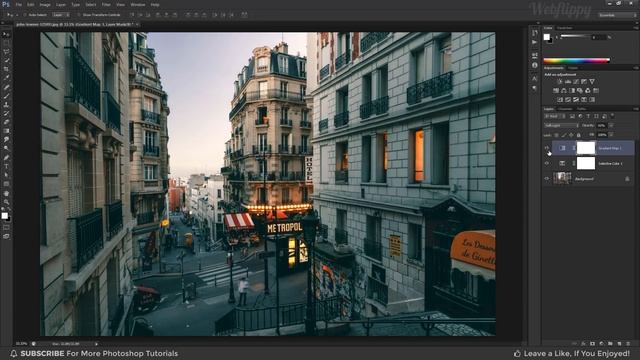This screenshot has width=640, height=360.
Task: Select the Path Selection tool
Action: tap(6, 175)
